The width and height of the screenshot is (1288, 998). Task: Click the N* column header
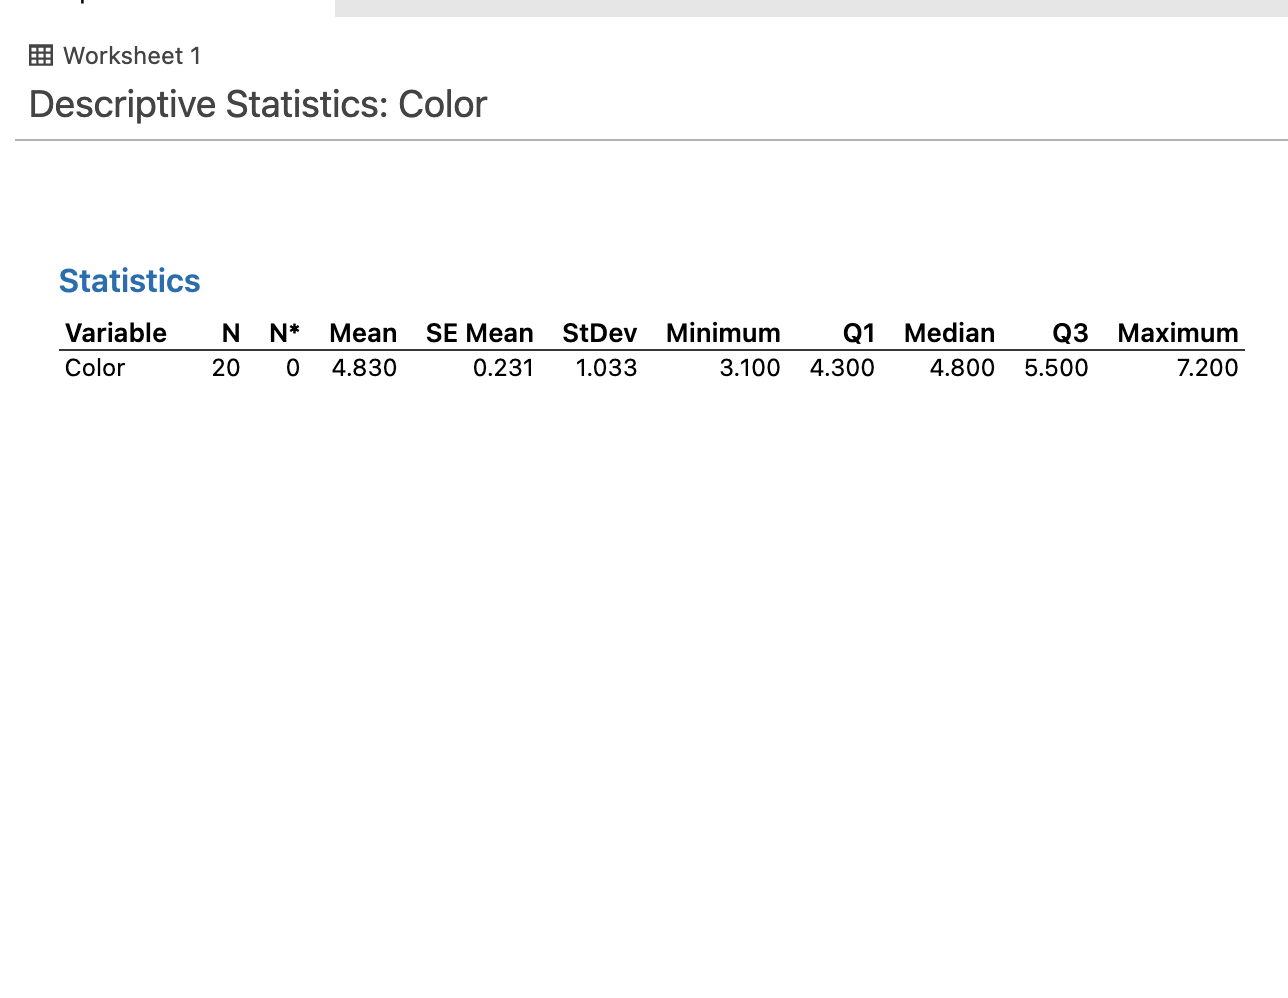coord(284,333)
